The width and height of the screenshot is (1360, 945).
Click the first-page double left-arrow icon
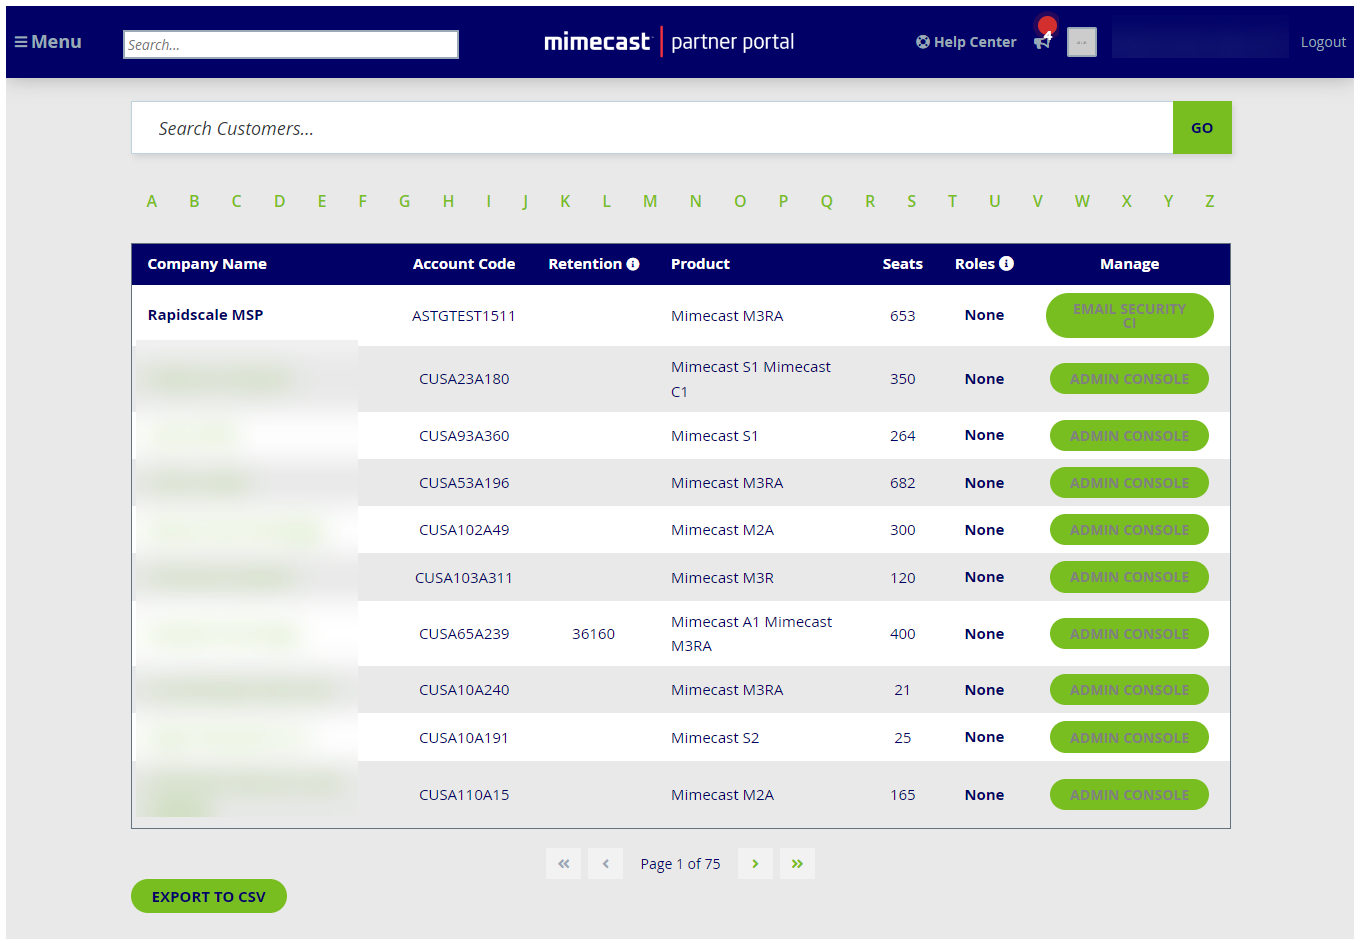563,863
